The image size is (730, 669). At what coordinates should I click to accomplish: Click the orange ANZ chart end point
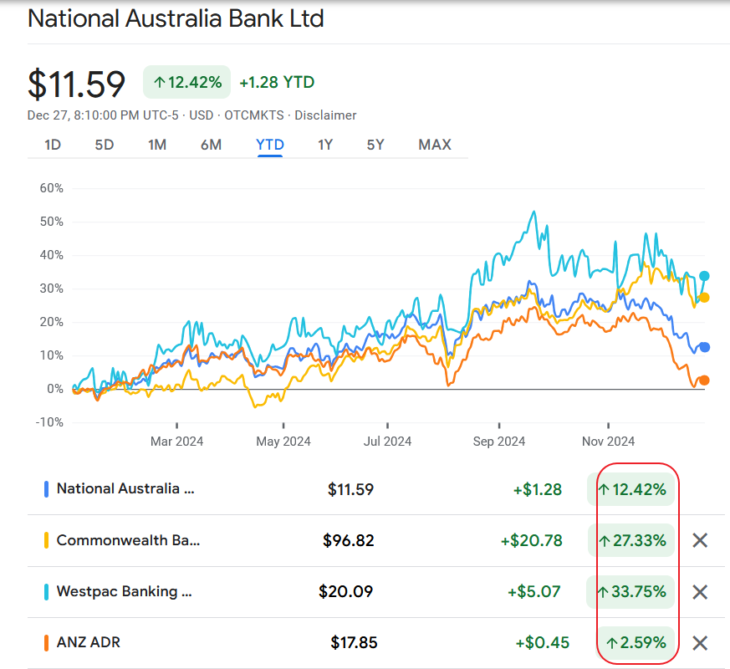point(704,380)
